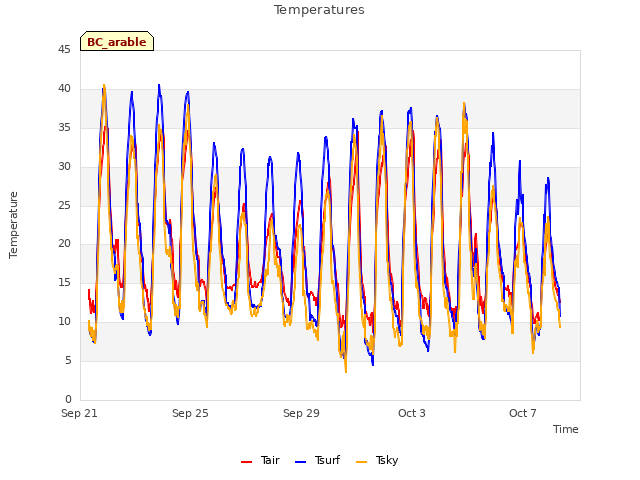The width and height of the screenshot is (640, 480).
Task: Click the 25 y-axis tick label
Action: pos(64,205)
